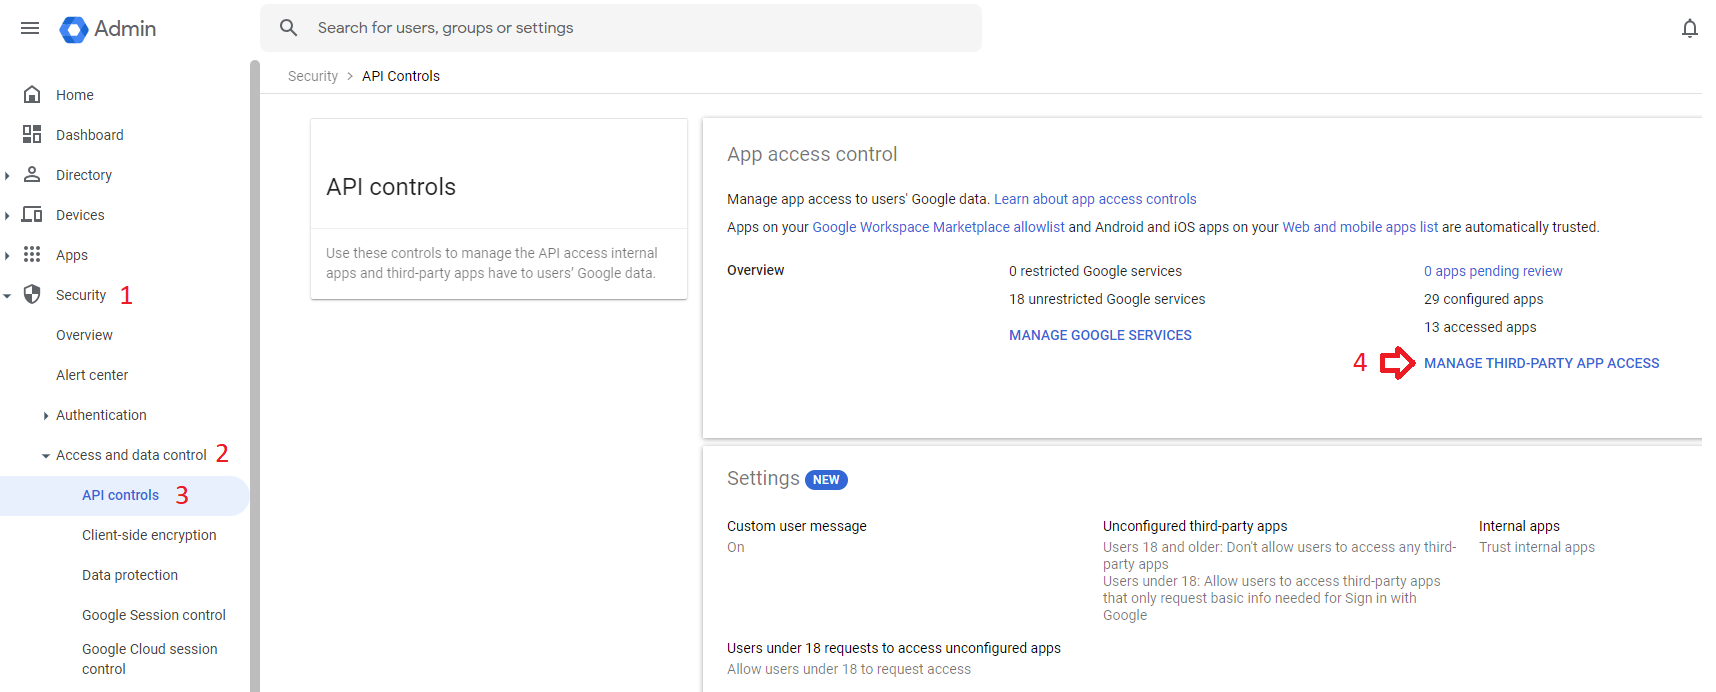Open Data protection settings
1716x692 pixels.
tap(130, 575)
